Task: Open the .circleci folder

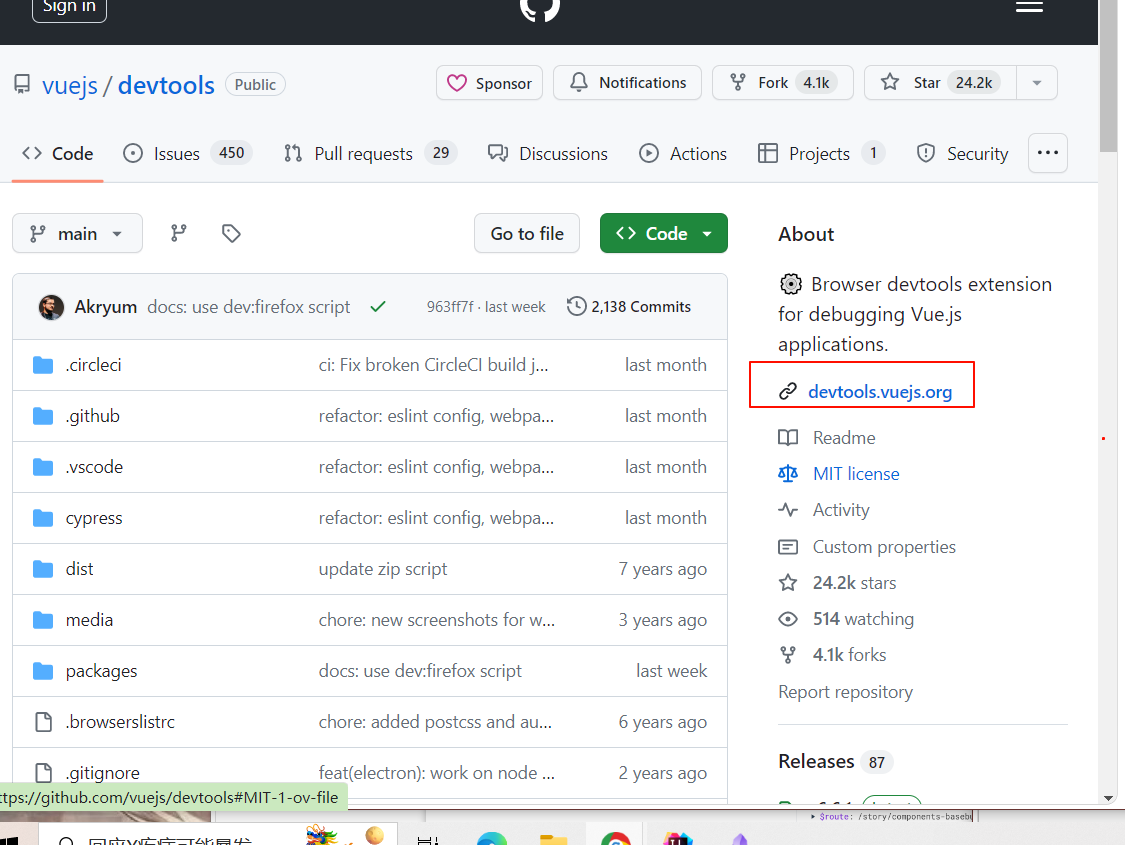Action: 93,365
